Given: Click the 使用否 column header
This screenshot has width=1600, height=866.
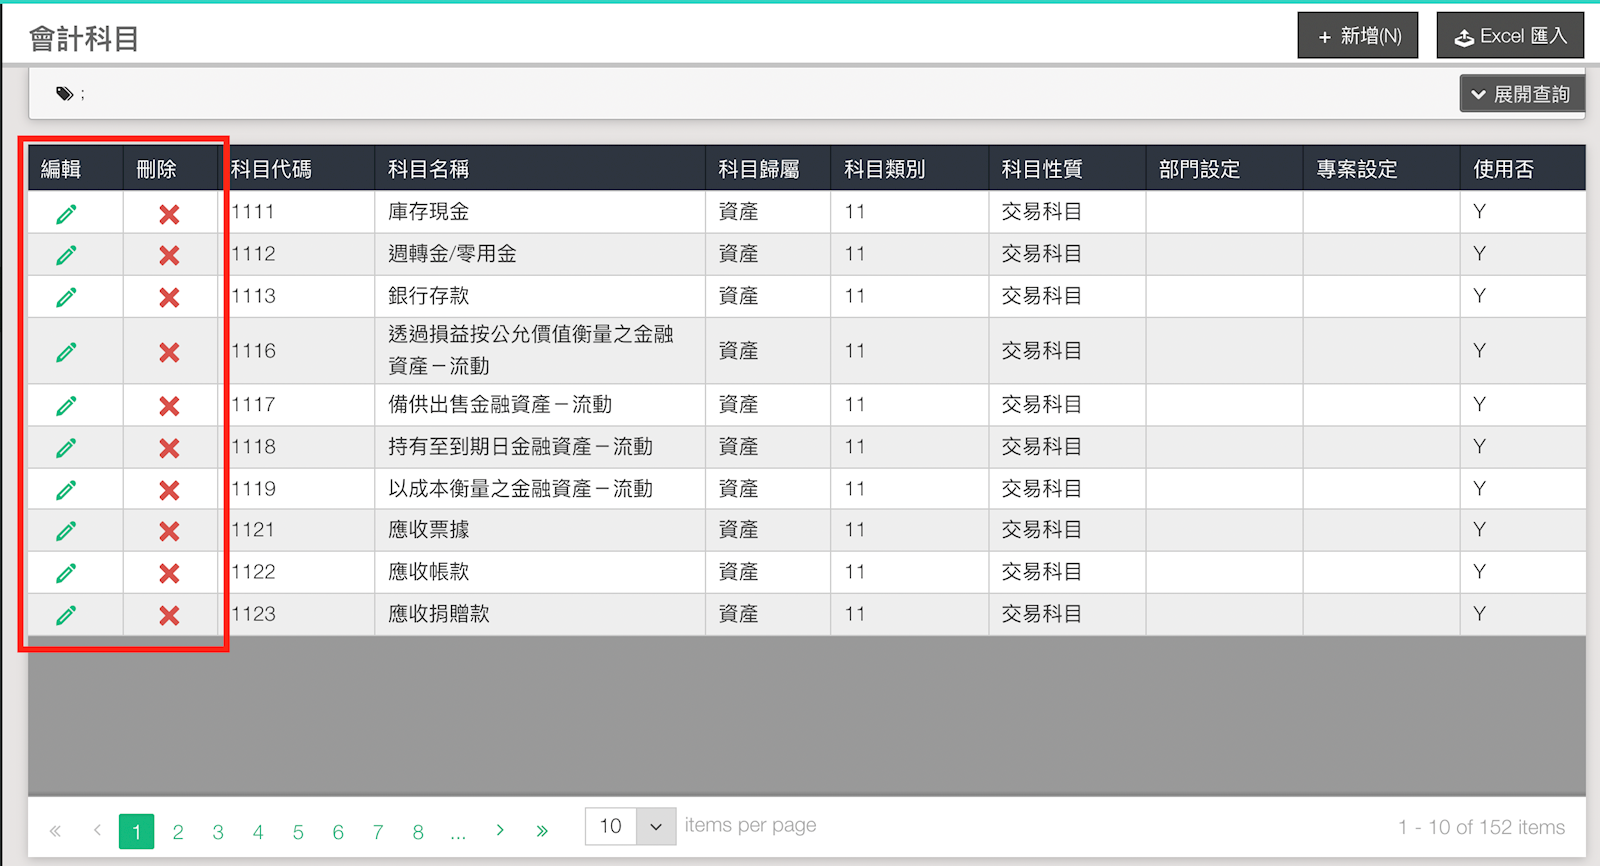Looking at the screenshot, I should [1503, 169].
